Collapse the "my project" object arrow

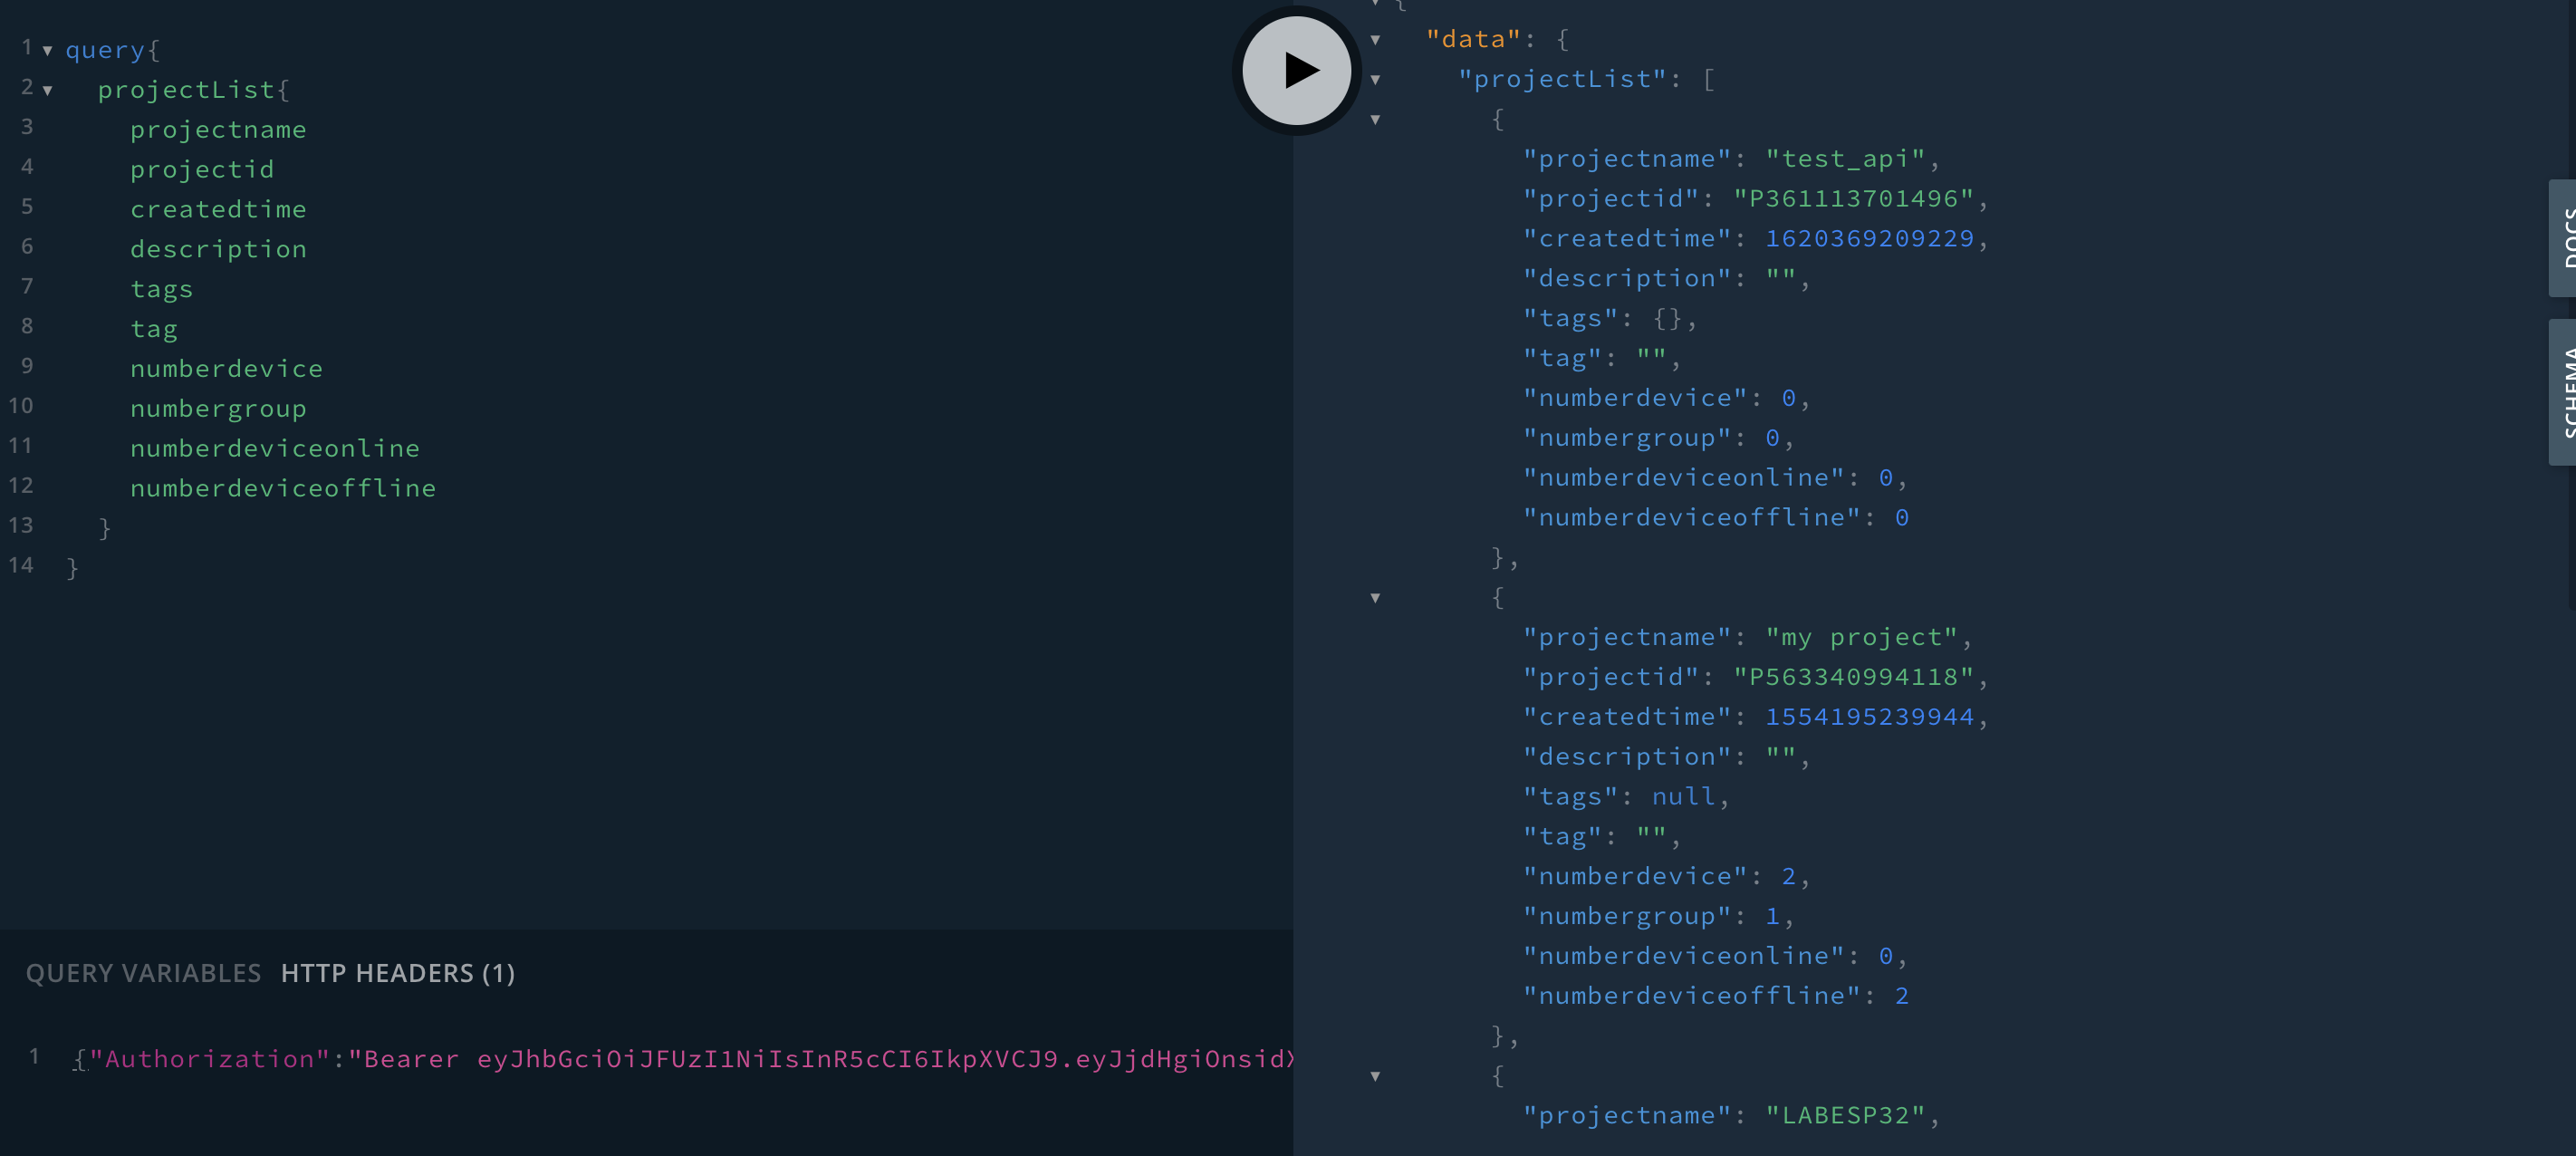pos(1376,598)
